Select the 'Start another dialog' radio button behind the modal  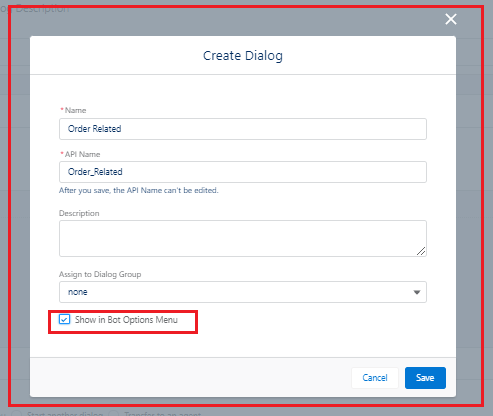16,414
